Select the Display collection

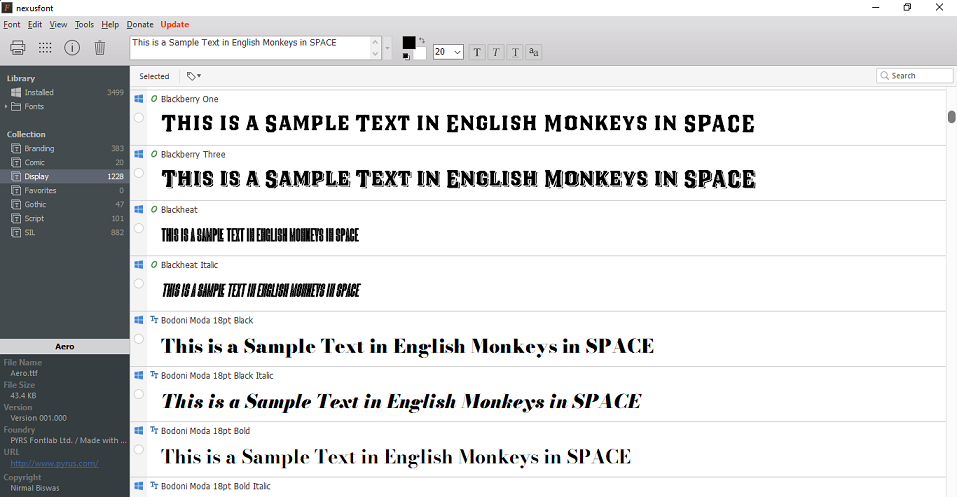65,176
